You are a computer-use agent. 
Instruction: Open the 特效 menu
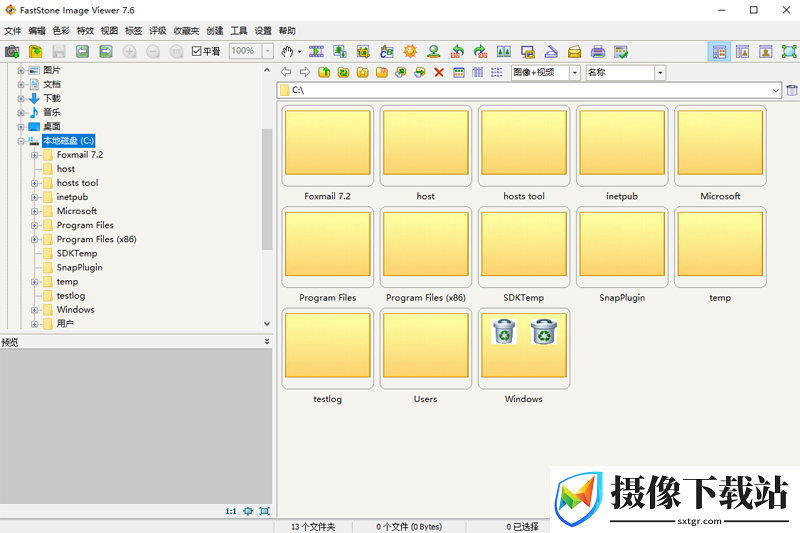[x=85, y=31]
